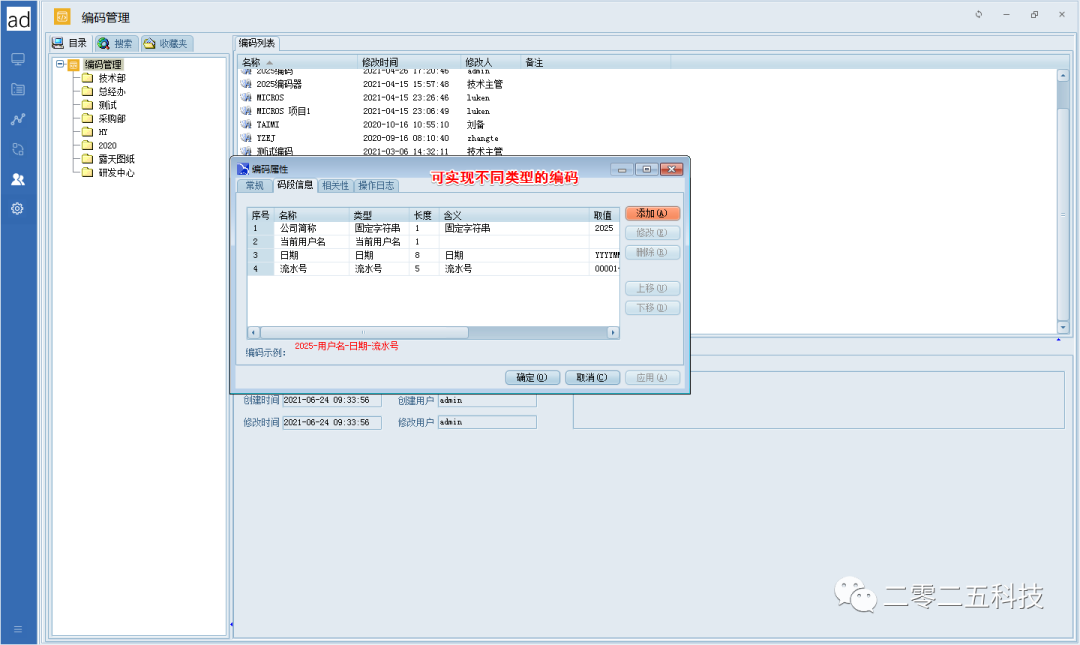Collapse the 编码管理 tree root node

click(60, 64)
